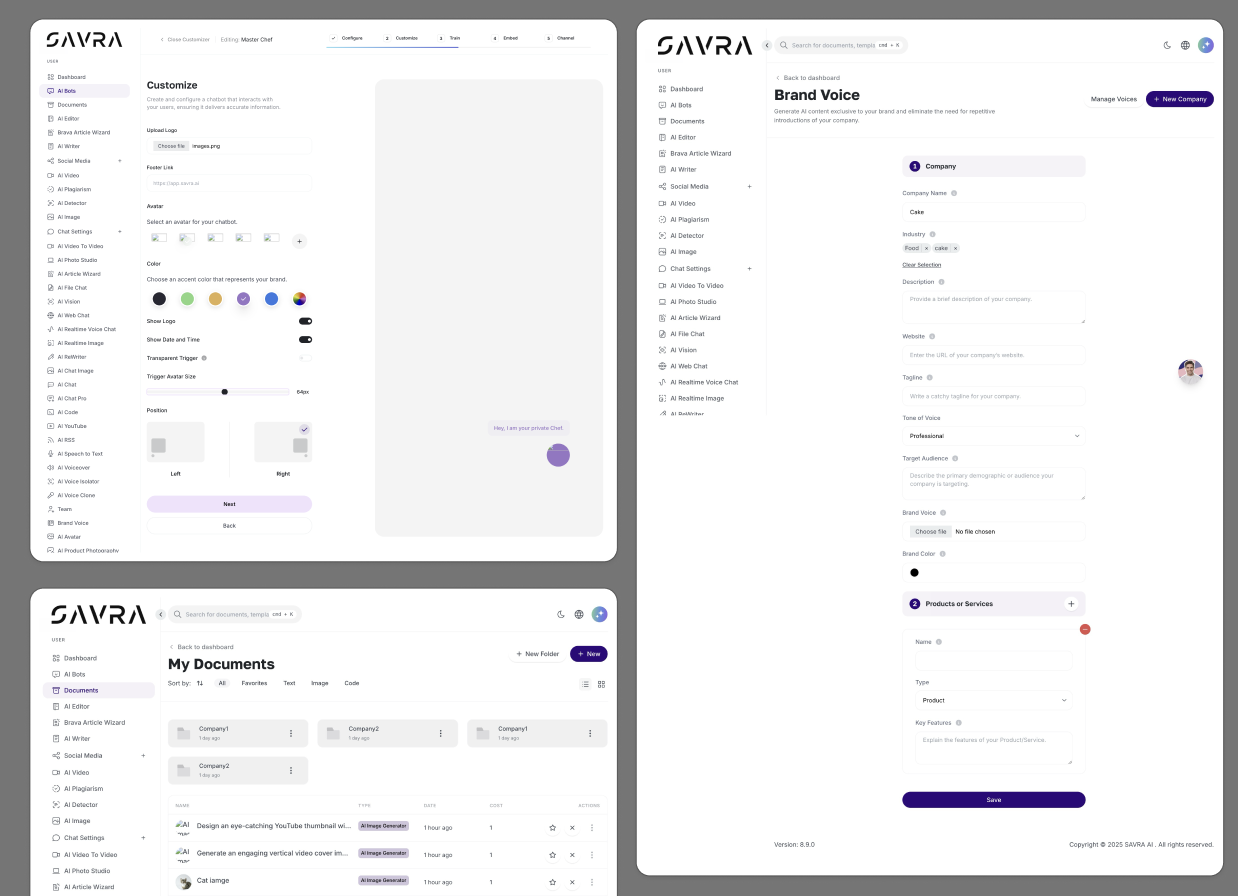Viewport: 1238px width, 896px height.
Task: Click Manage Voices
Action: coord(1114,99)
